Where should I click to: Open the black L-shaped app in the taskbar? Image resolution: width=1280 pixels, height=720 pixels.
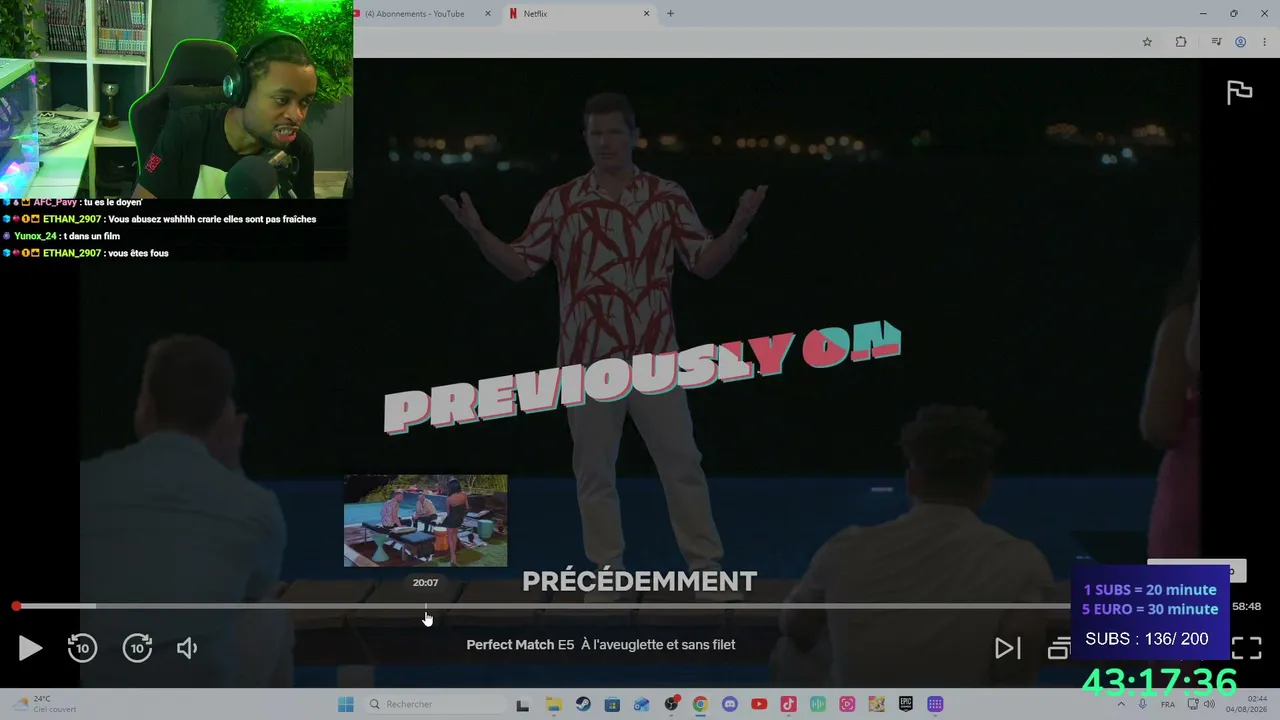click(522, 704)
